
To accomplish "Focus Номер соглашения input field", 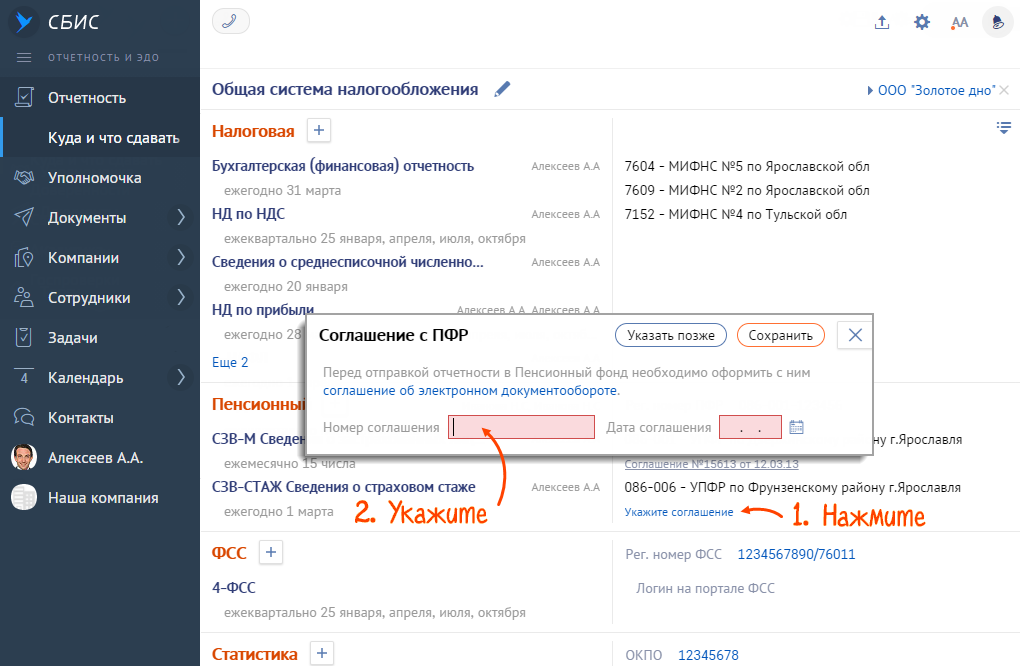I will tap(521, 427).
